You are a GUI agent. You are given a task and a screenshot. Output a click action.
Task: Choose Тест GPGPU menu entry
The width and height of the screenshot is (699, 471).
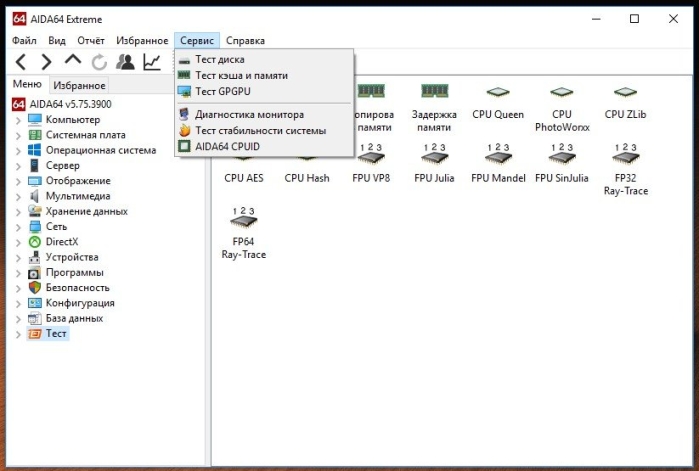tap(264, 91)
